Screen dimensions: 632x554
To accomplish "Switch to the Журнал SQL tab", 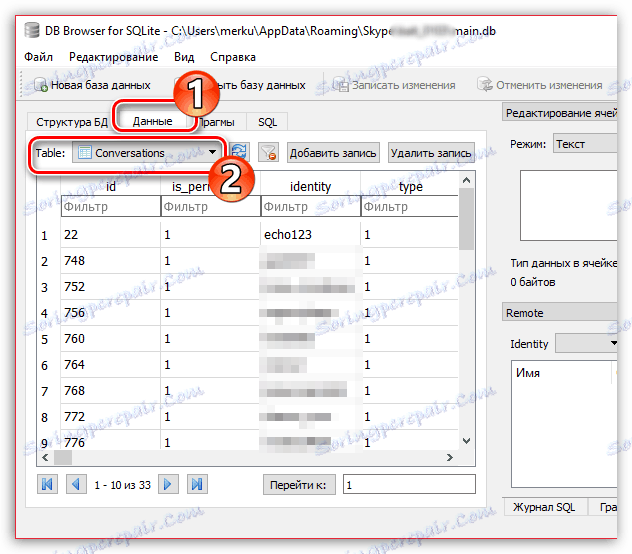I will [x=544, y=507].
